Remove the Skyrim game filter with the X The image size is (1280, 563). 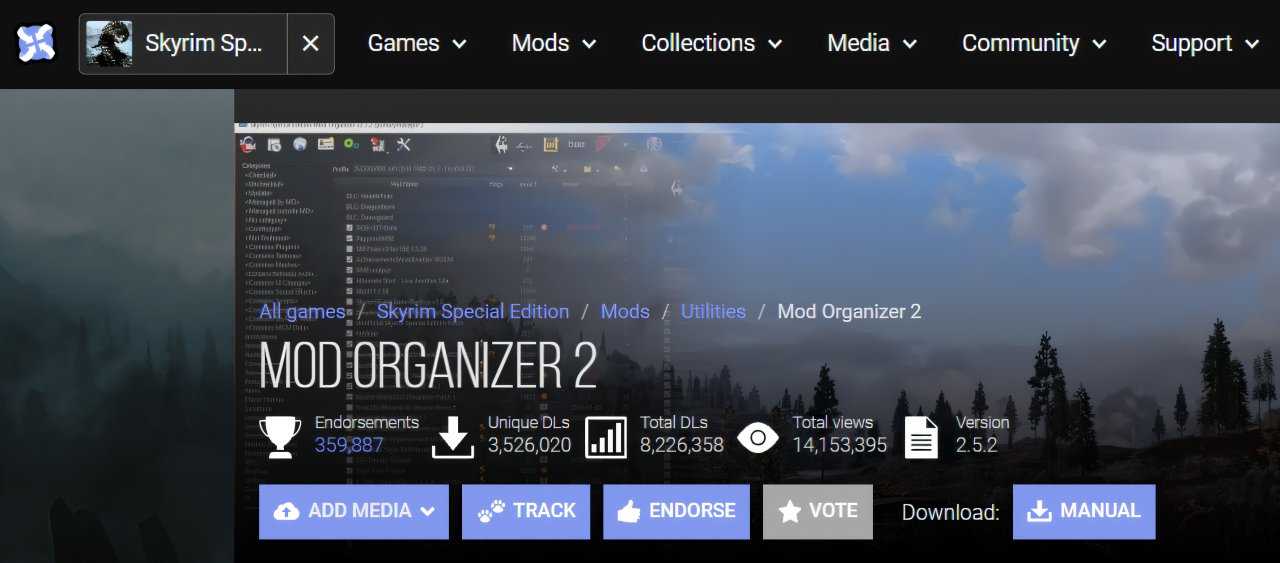point(311,43)
